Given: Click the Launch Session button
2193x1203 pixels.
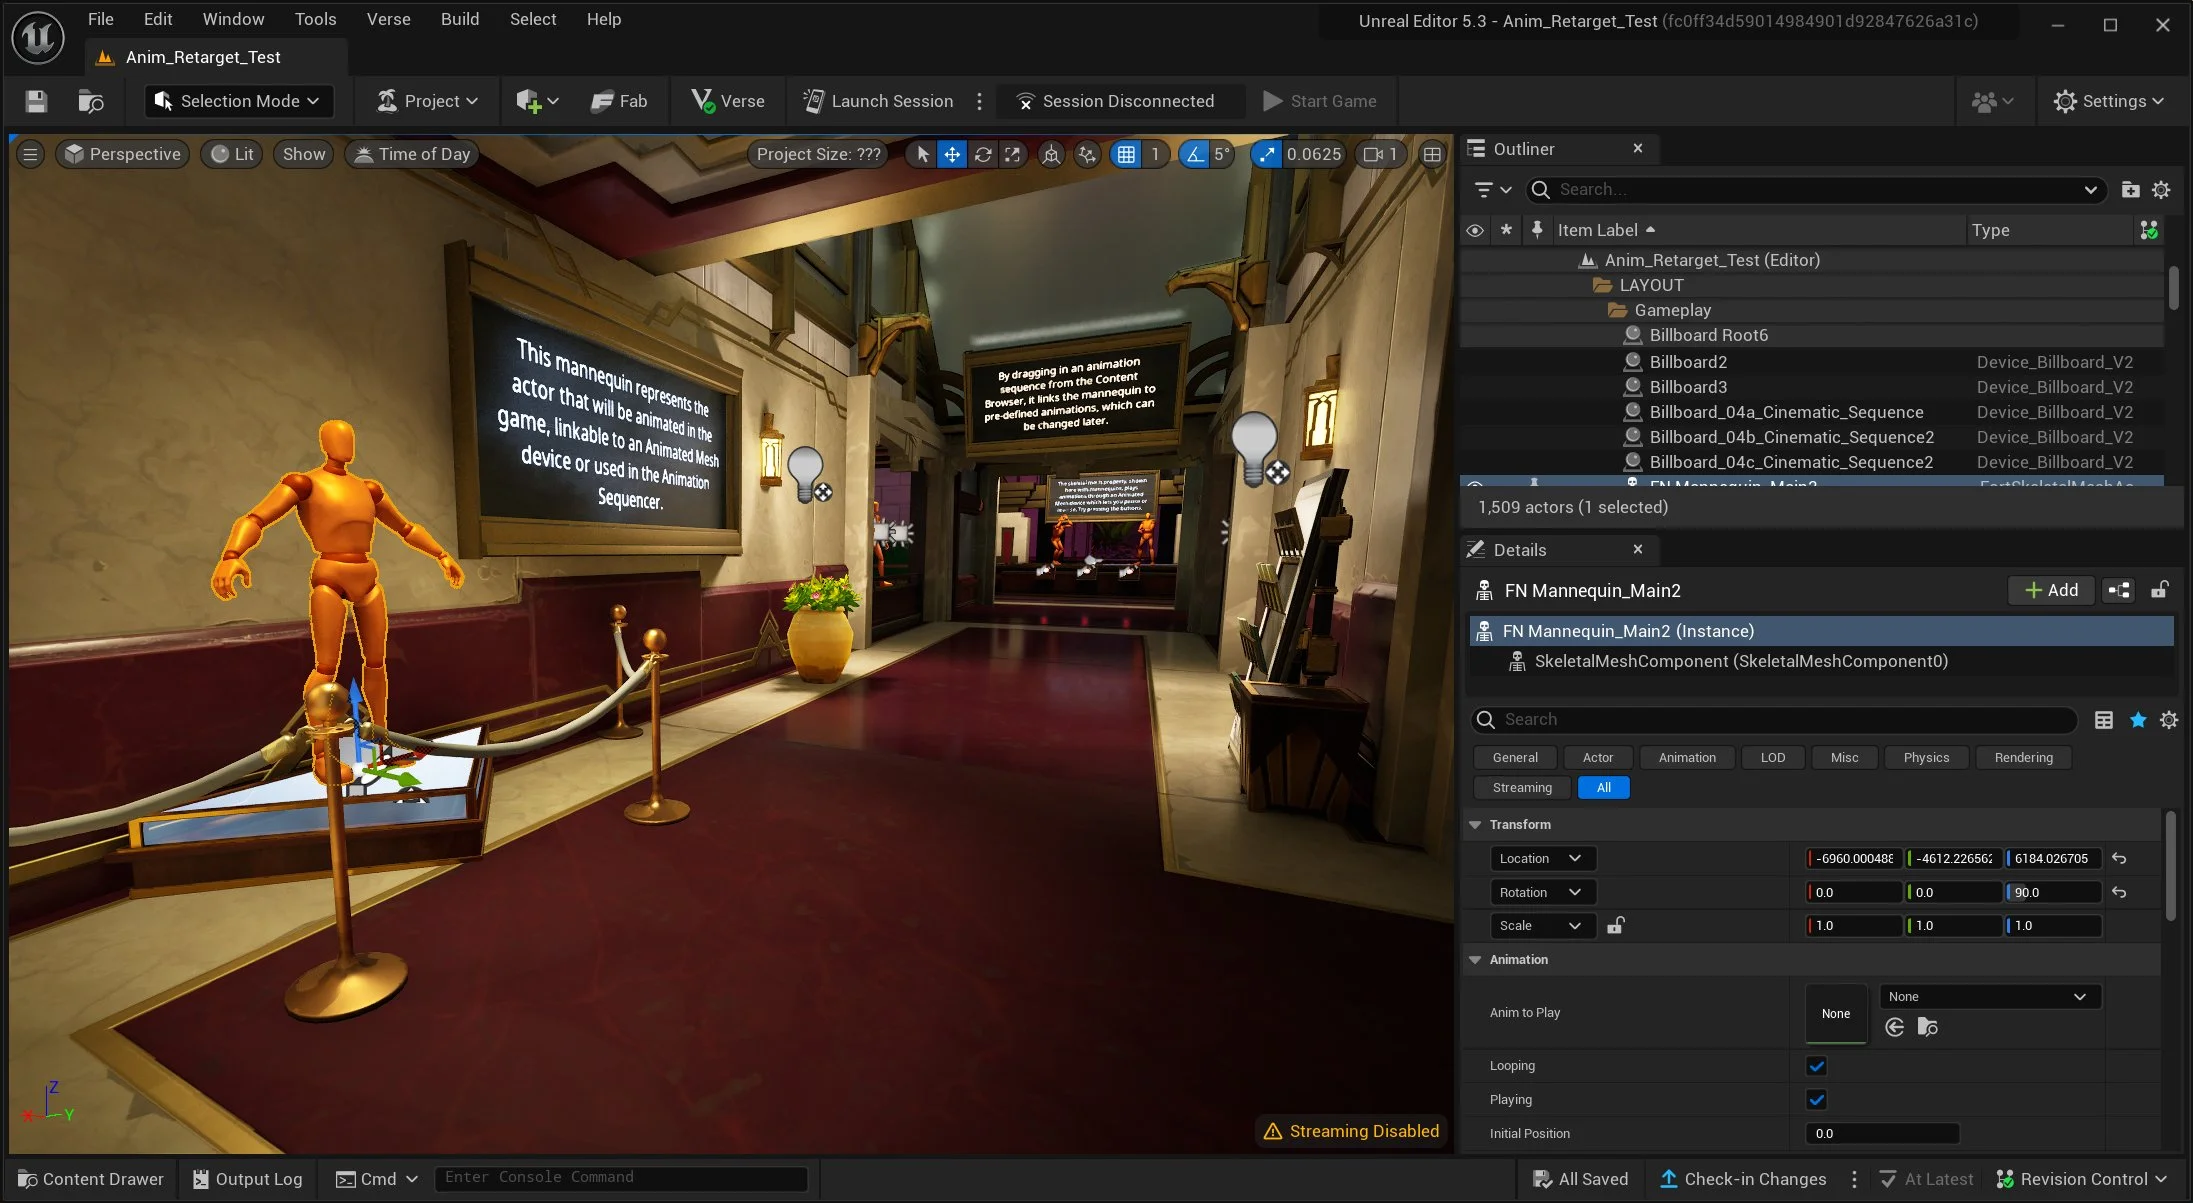Looking at the screenshot, I should click(x=878, y=101).
